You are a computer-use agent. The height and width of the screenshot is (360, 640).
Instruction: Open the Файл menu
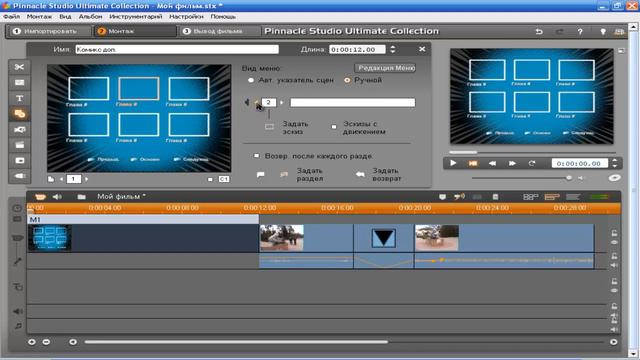tap(11, 17)
